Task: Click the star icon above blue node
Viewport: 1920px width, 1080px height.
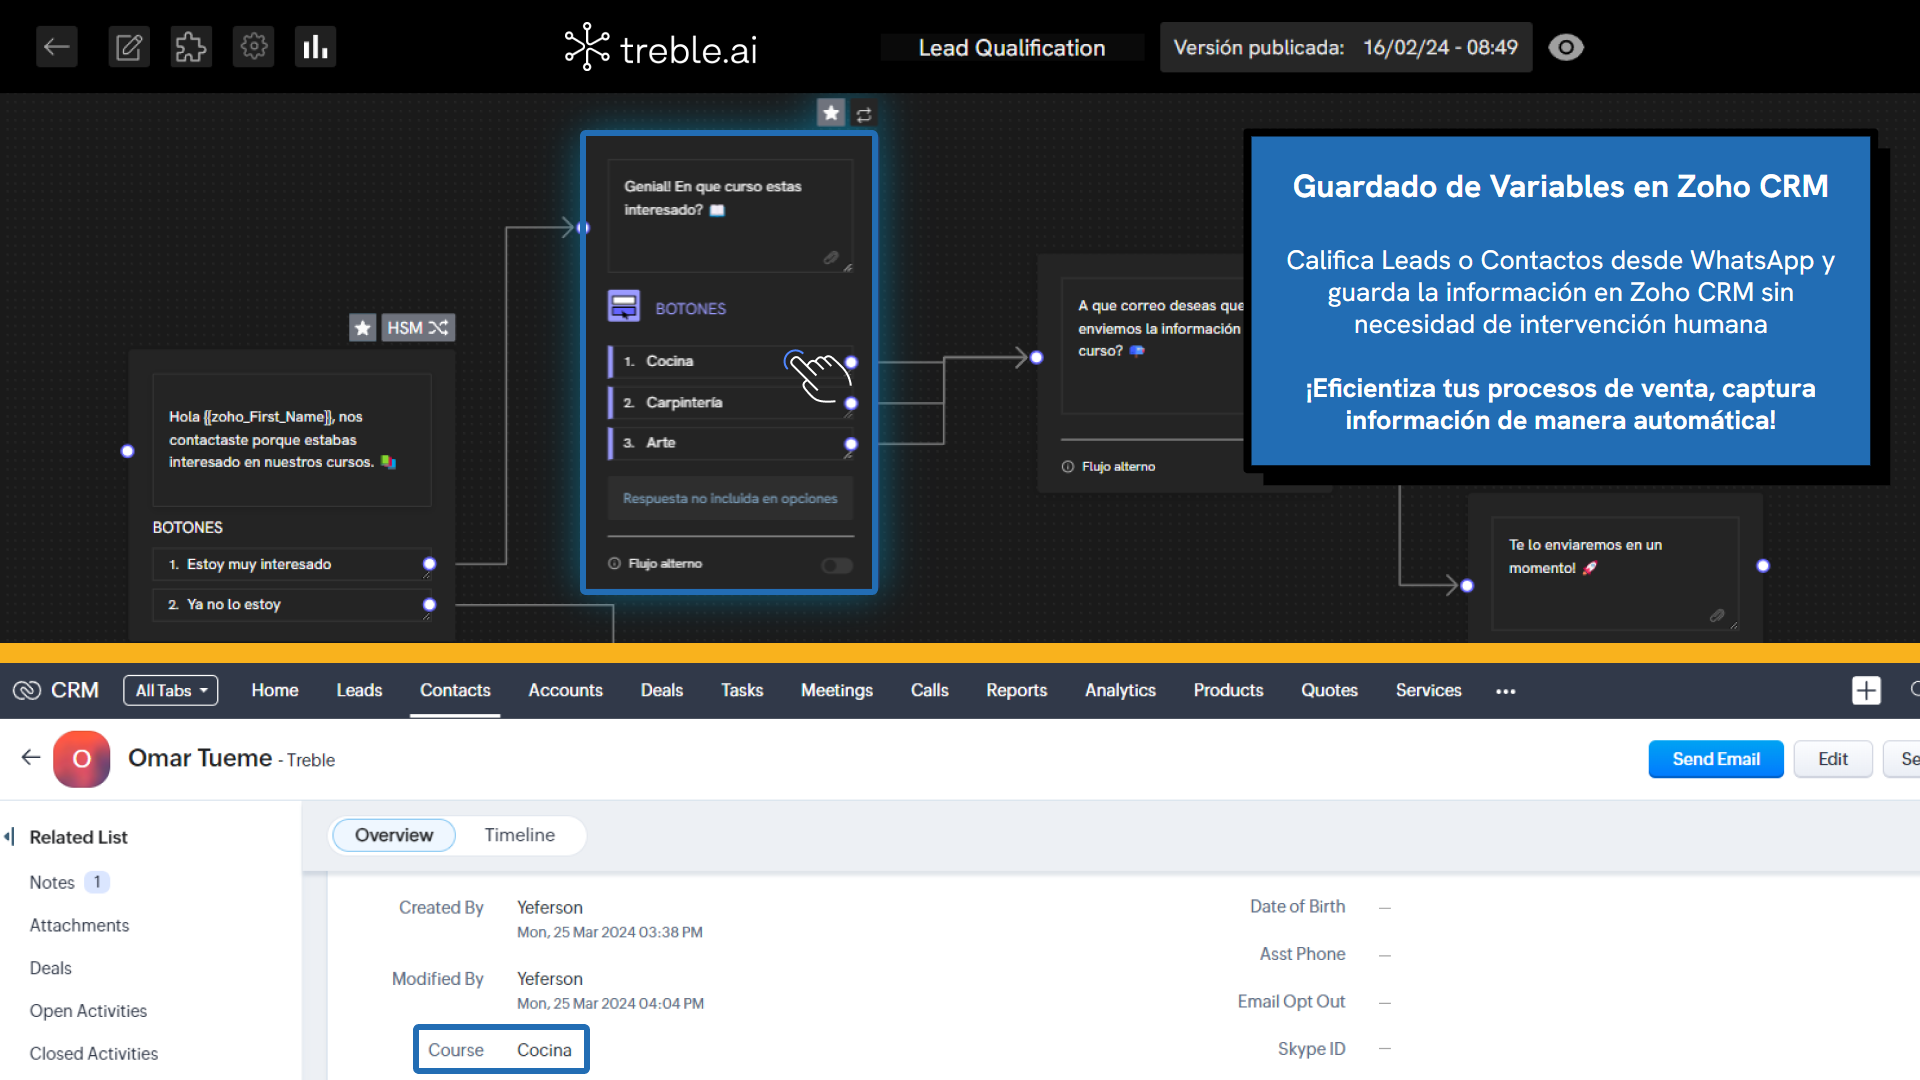Action: pyautogui.click(x=831, y=113)
